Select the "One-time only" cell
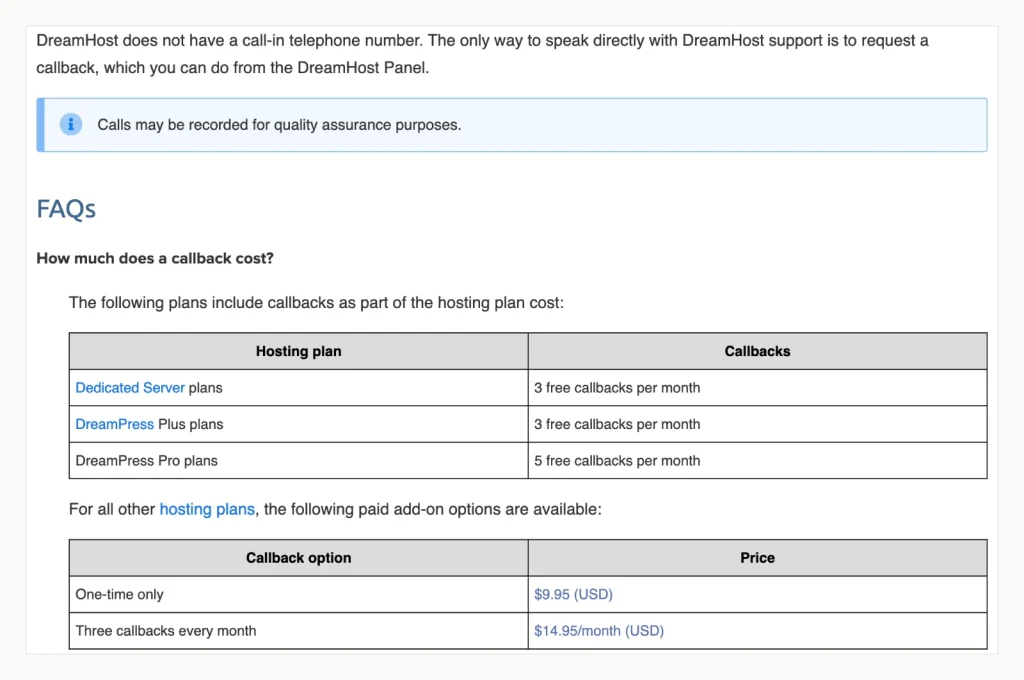Viewport: 1024px width, 680px height. pos(298,594)
